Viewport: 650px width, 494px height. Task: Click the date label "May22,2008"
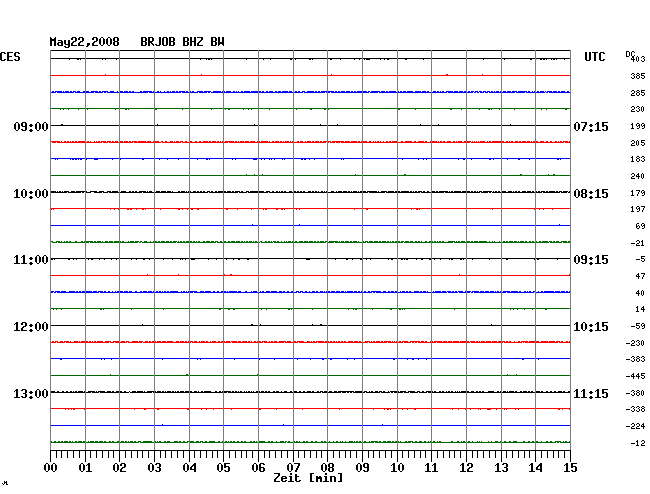[85, 42]
